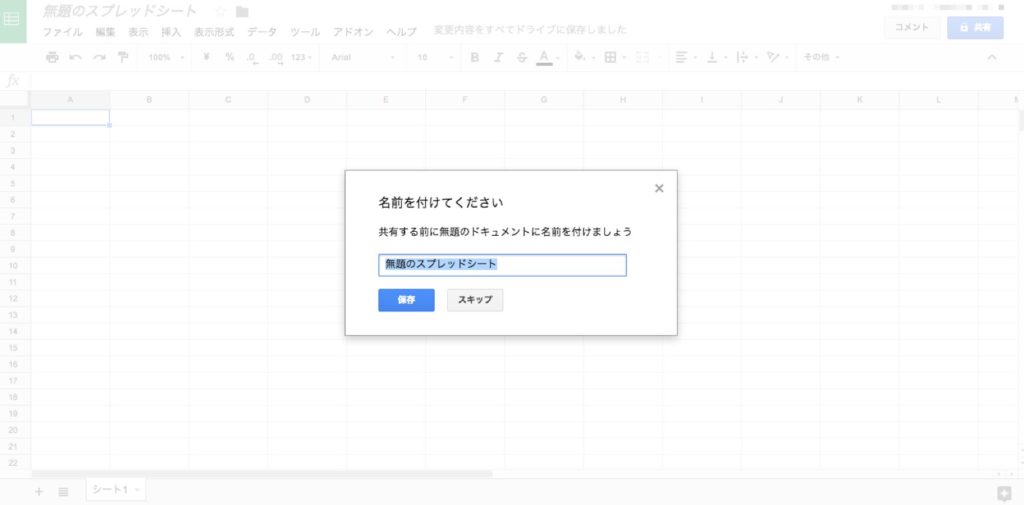Viewport: 1024px width, 505px height.
Task: Select the paint format roller icon
Action: point(123,57)
